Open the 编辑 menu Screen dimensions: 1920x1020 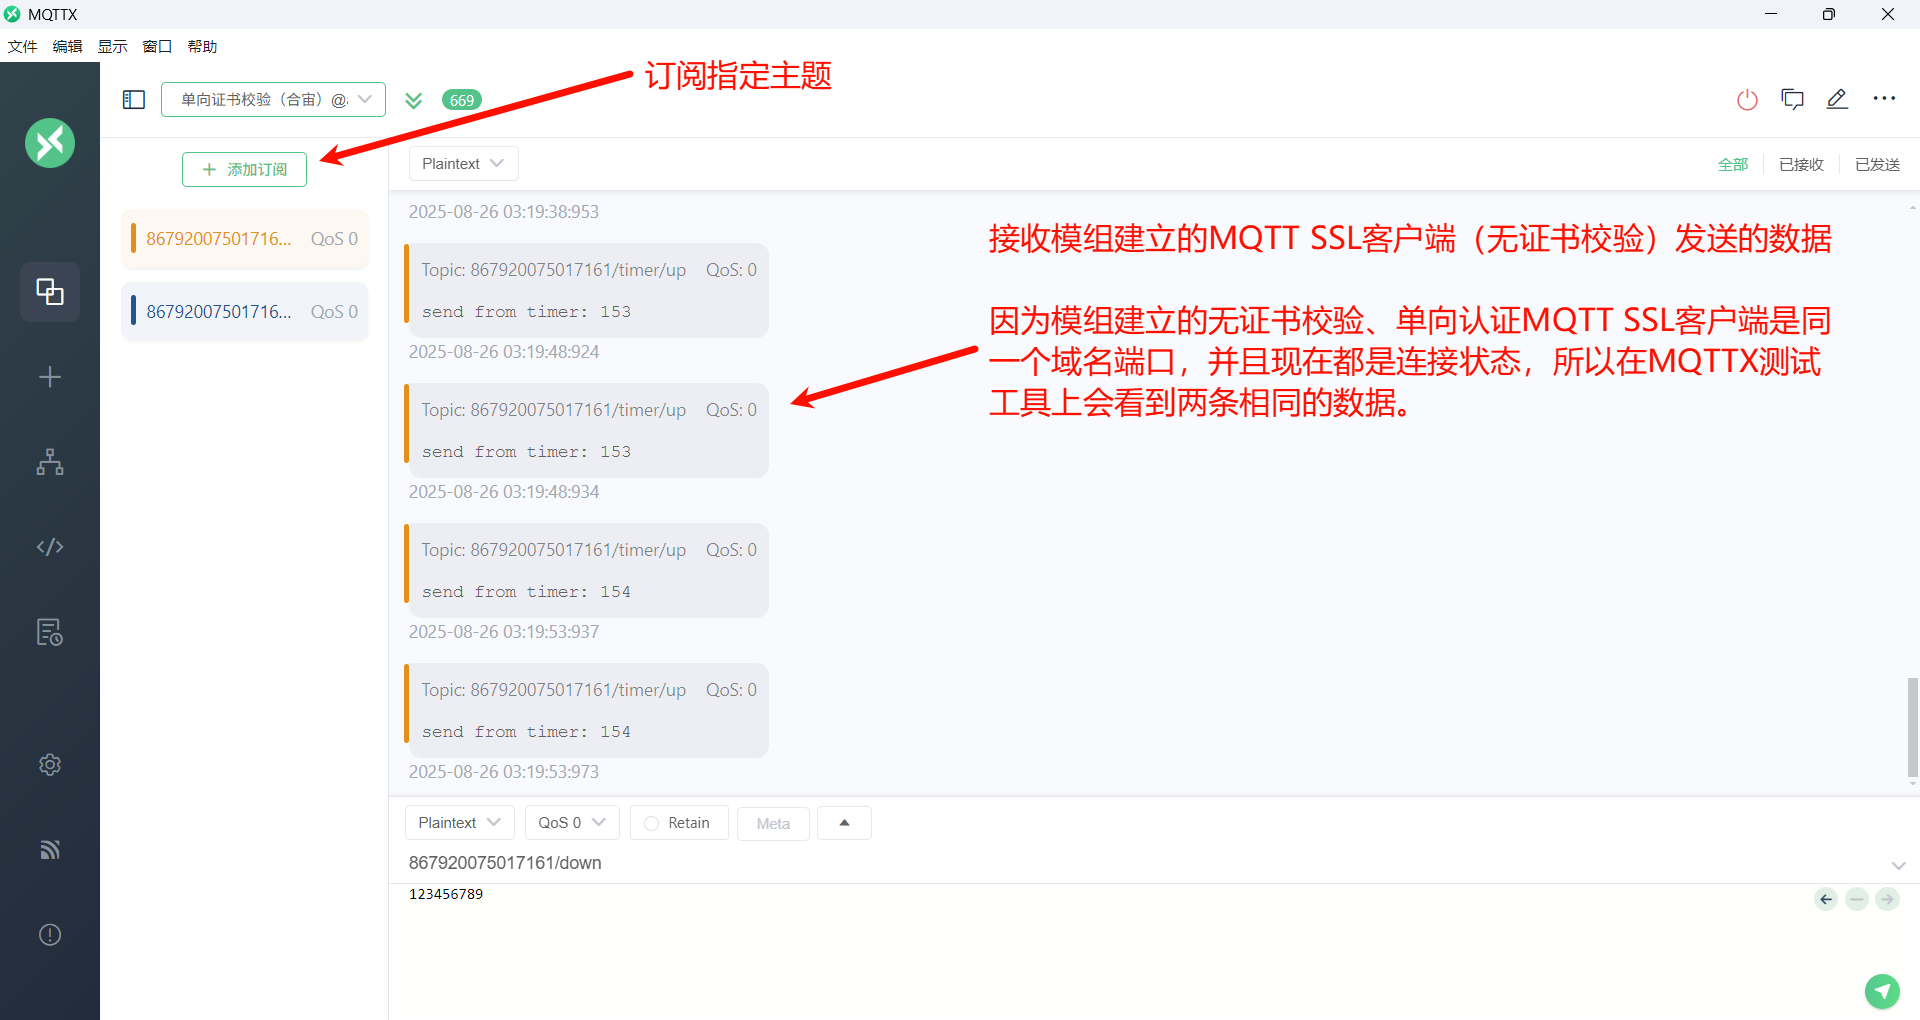67,46
